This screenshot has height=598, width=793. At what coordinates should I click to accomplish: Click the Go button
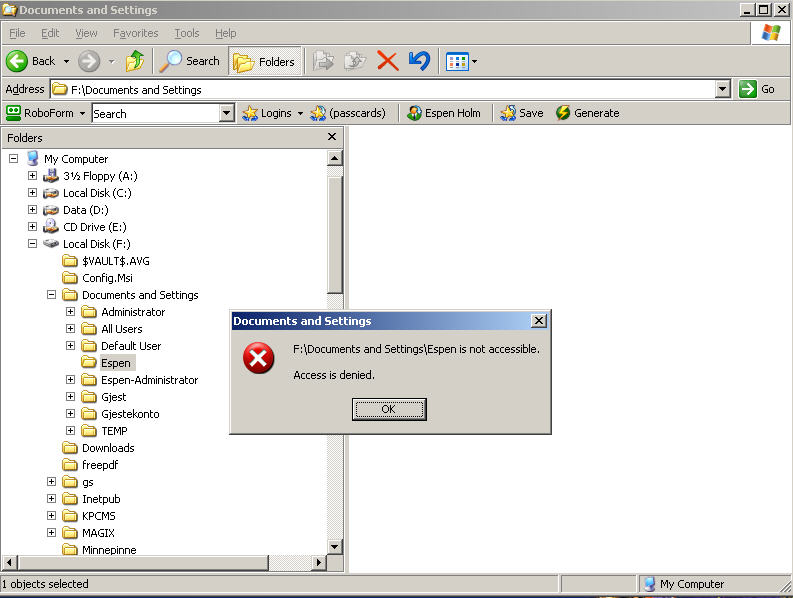click(x=757, y=90)
